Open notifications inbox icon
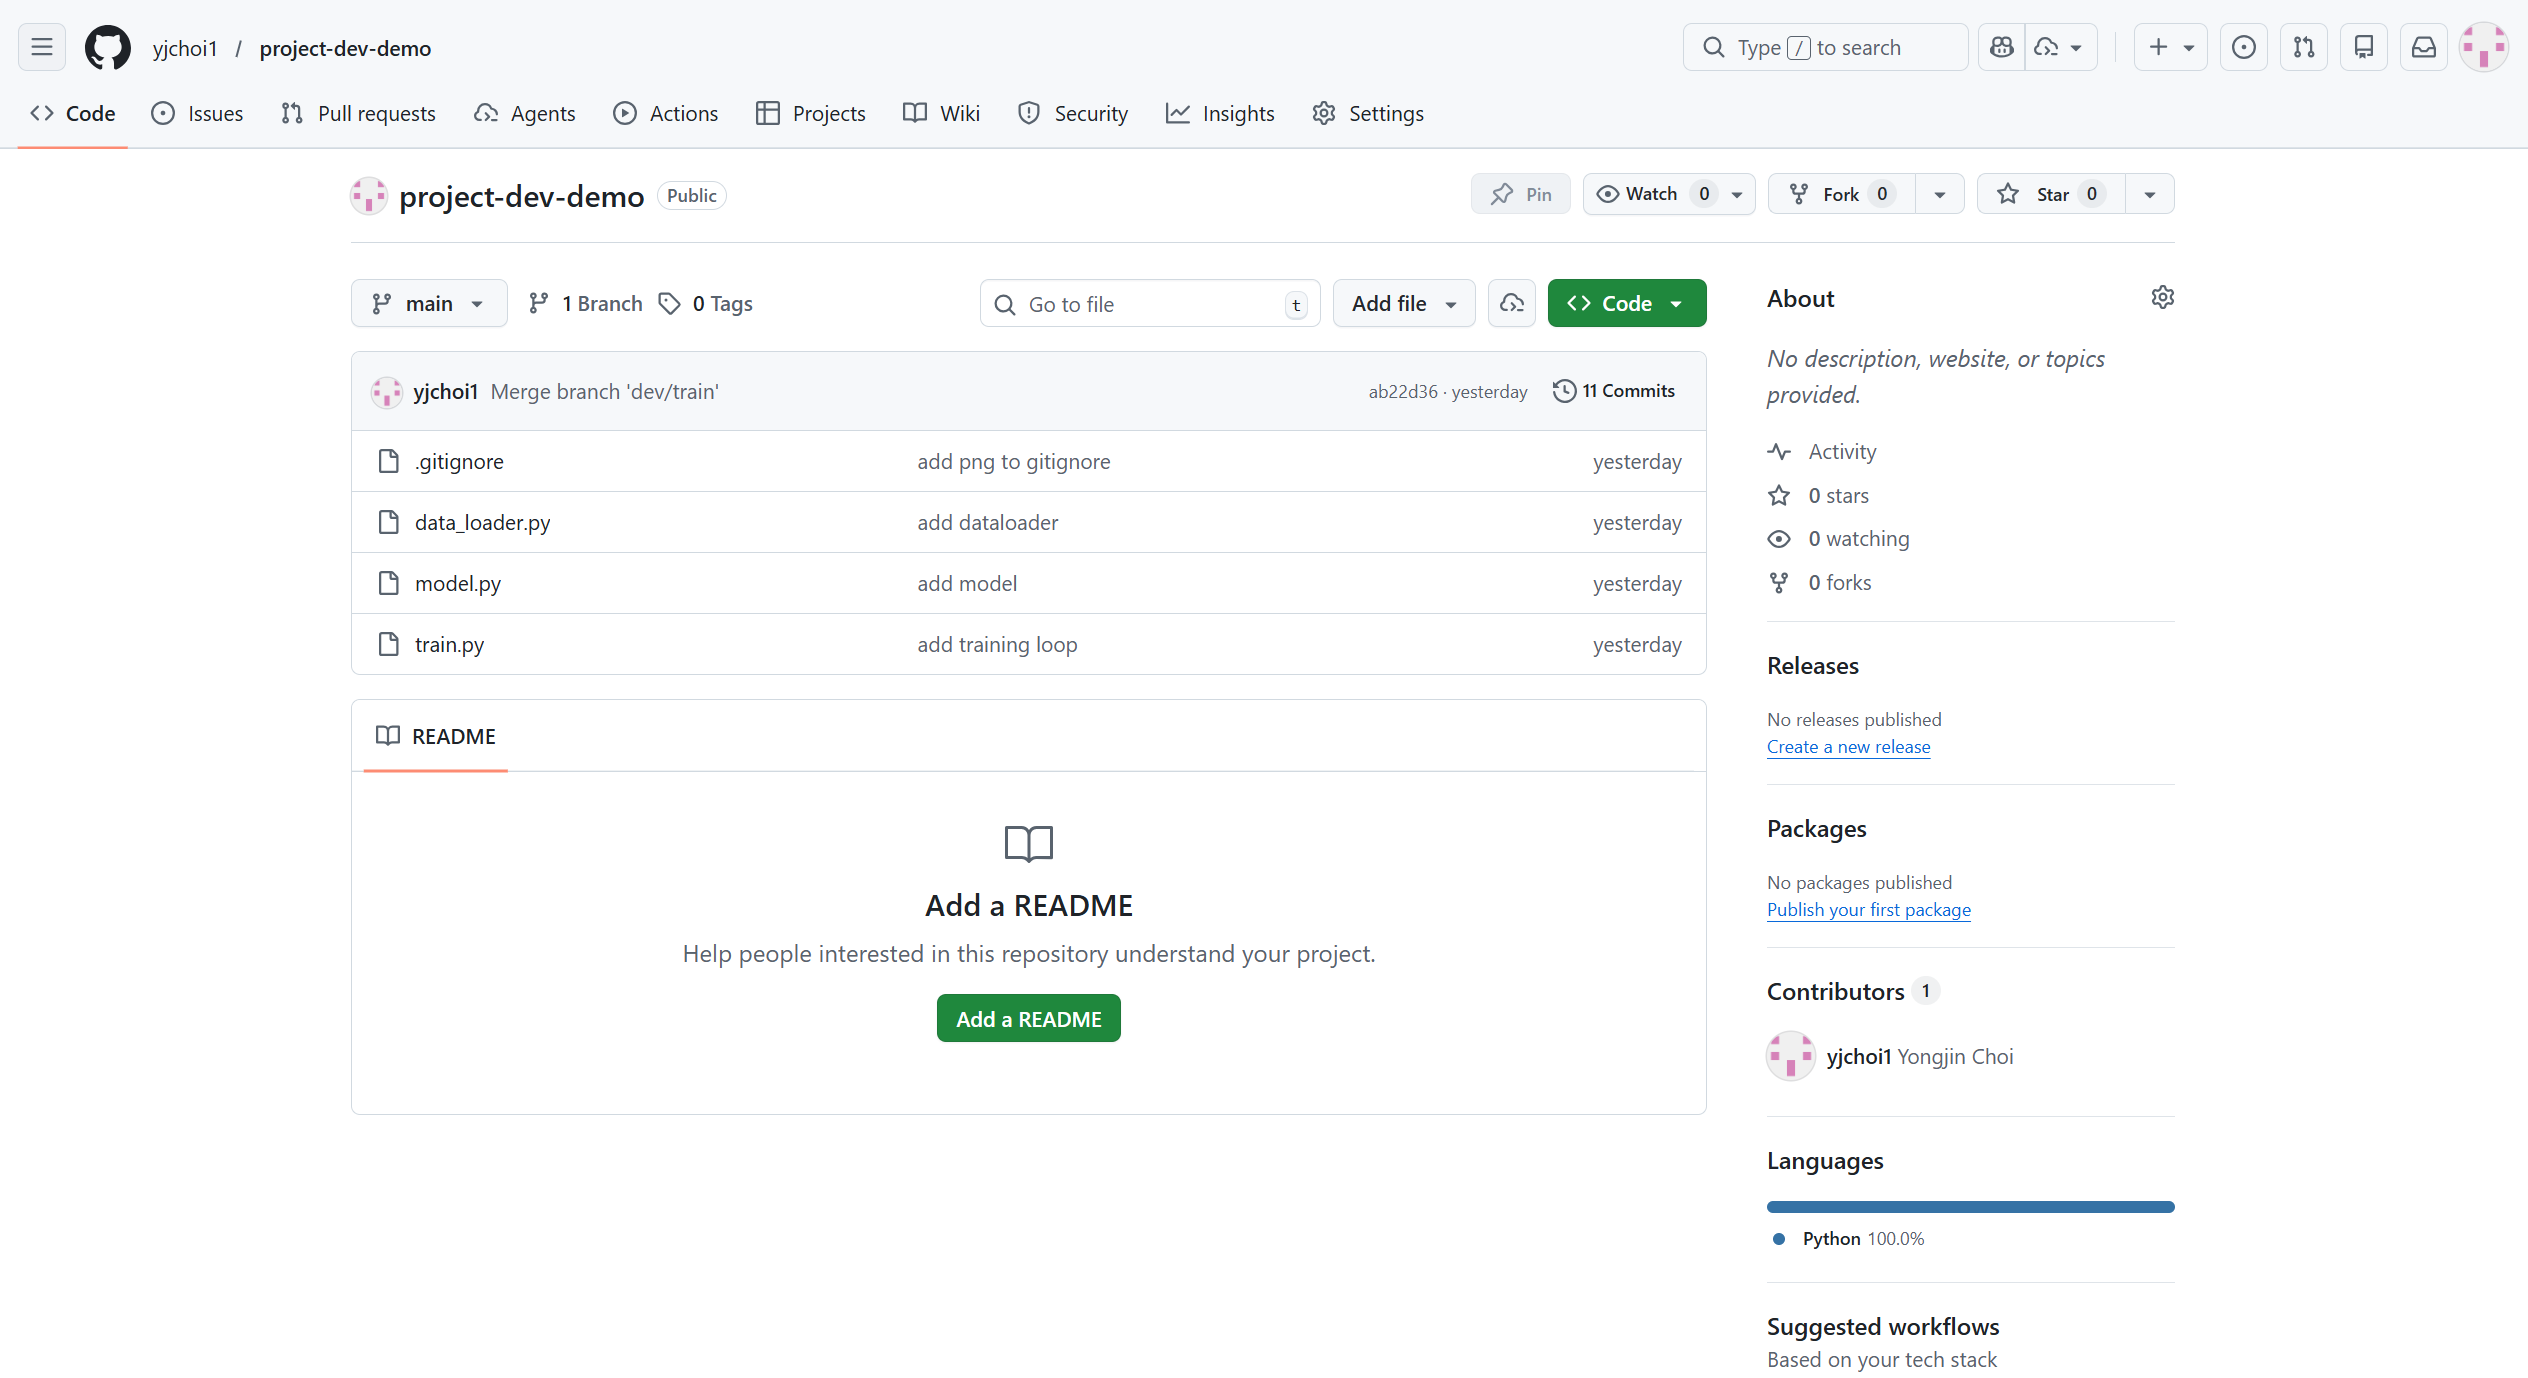The height and width of the screenshot is (1378, 2528). coord(2424,46)
